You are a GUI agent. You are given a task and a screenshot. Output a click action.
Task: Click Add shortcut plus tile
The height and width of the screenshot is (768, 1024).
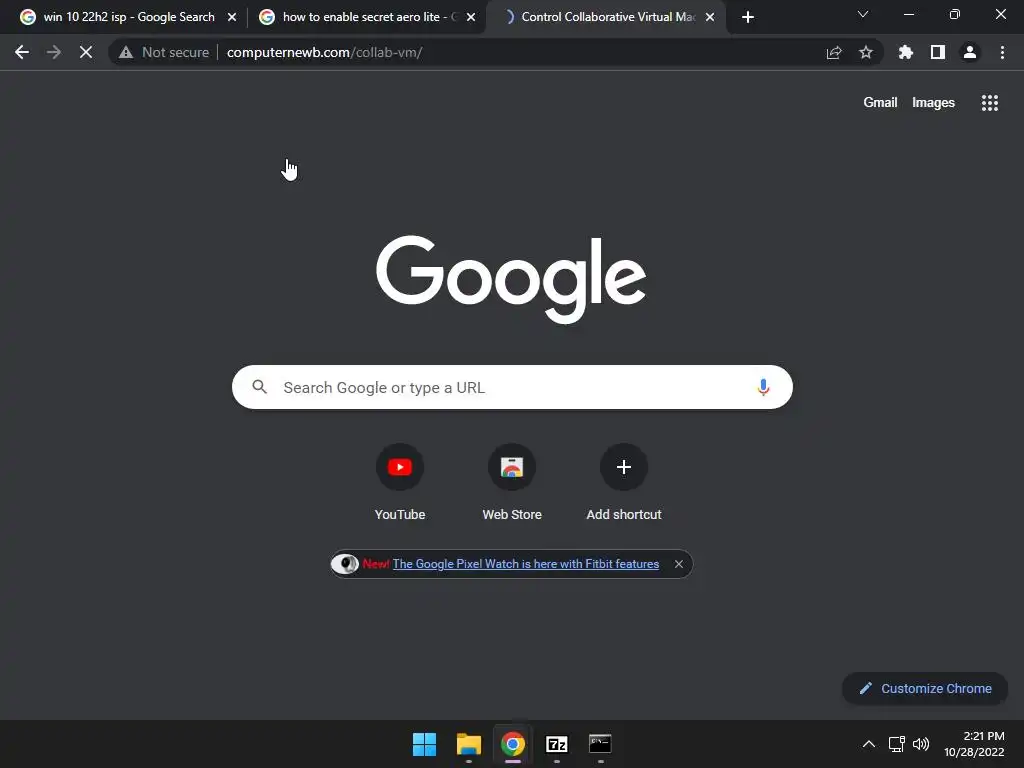pos(624,482)
